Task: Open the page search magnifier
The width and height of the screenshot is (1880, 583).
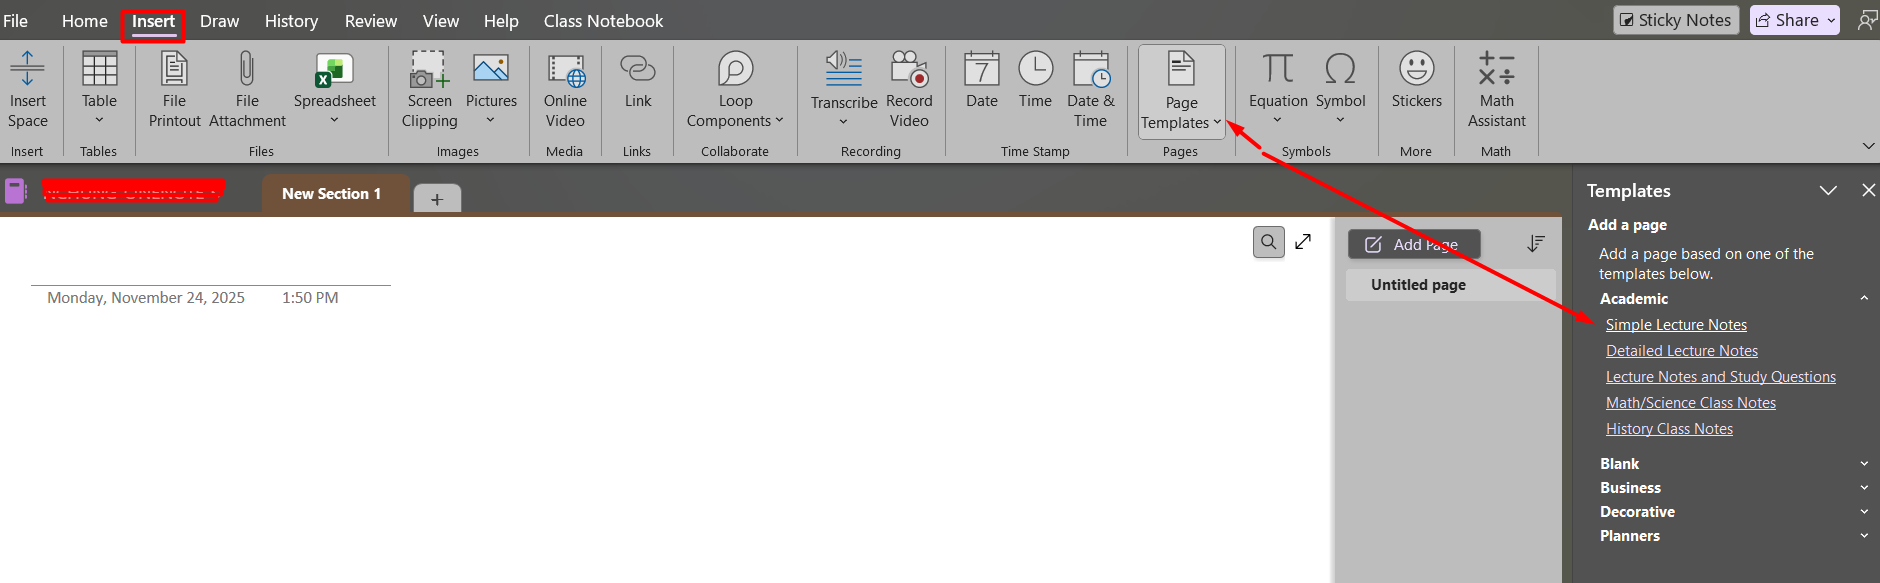Action: 1268,242
